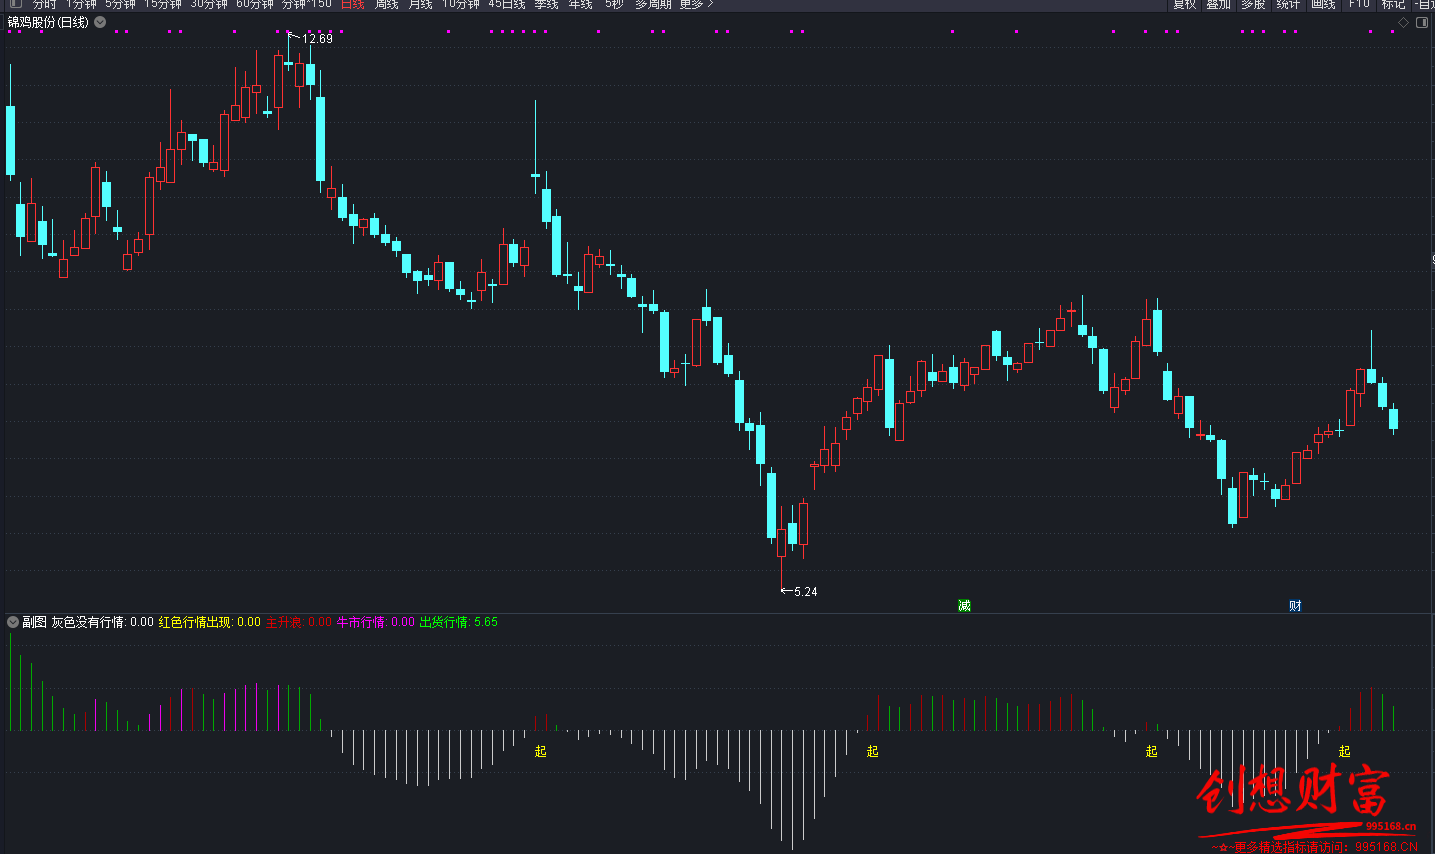The width and height of the screenshot is (1435, 854).
Task: Click the 锦鸿股份(日线) chart title
Action: 48,22
